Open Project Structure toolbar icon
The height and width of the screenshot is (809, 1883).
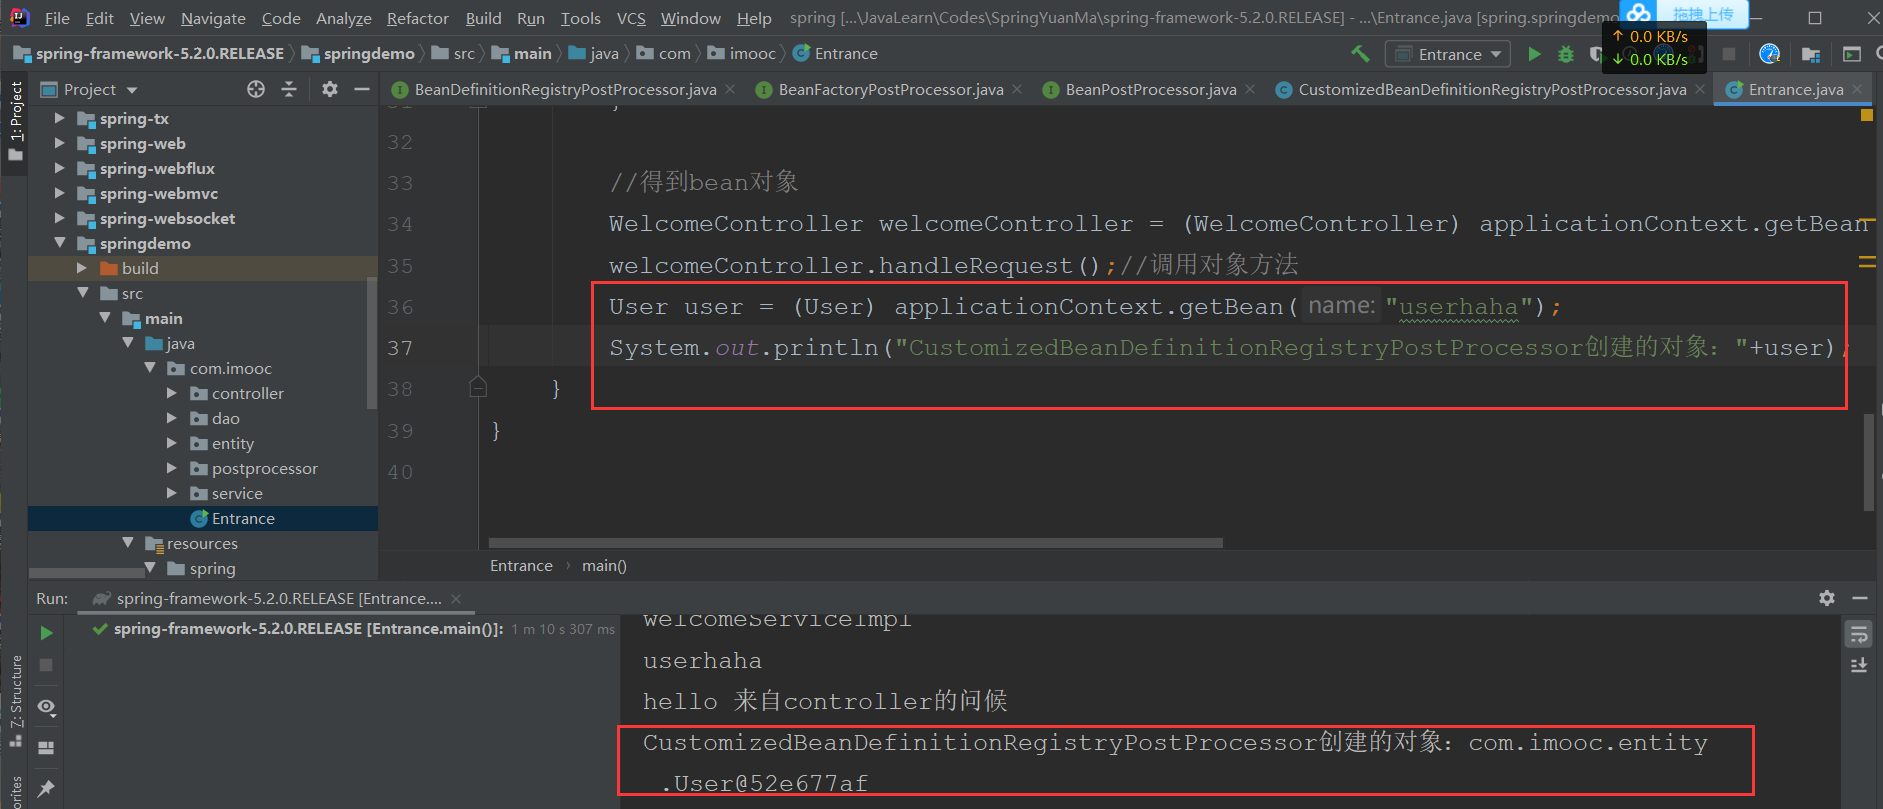1810,54
